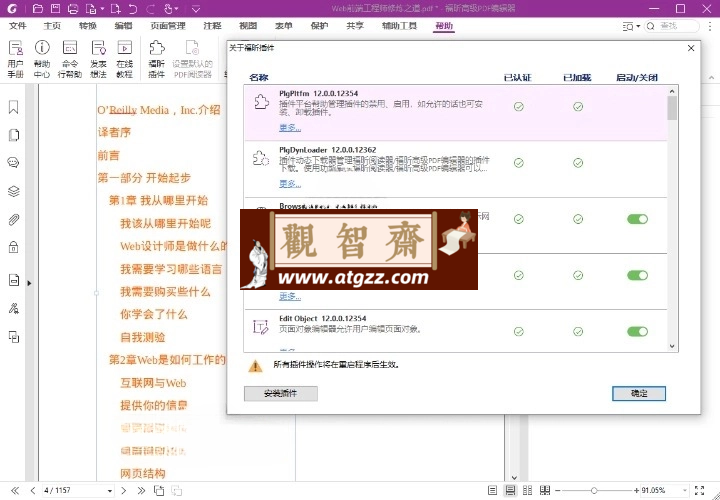Open the 91.05% zoom level dropdown
The width and height of the screenshot is (720, 500).
point(685,491)
